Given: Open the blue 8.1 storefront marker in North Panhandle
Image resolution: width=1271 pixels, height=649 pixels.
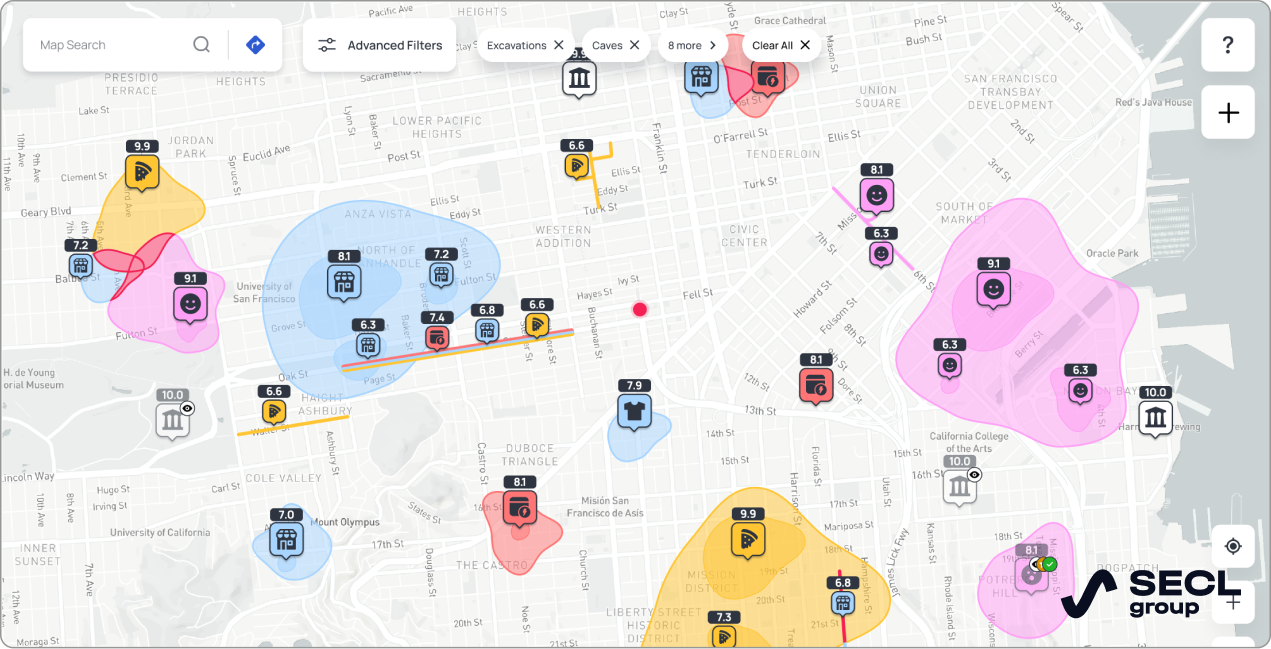Looking at the screenshot, I should tap(343, 285).
